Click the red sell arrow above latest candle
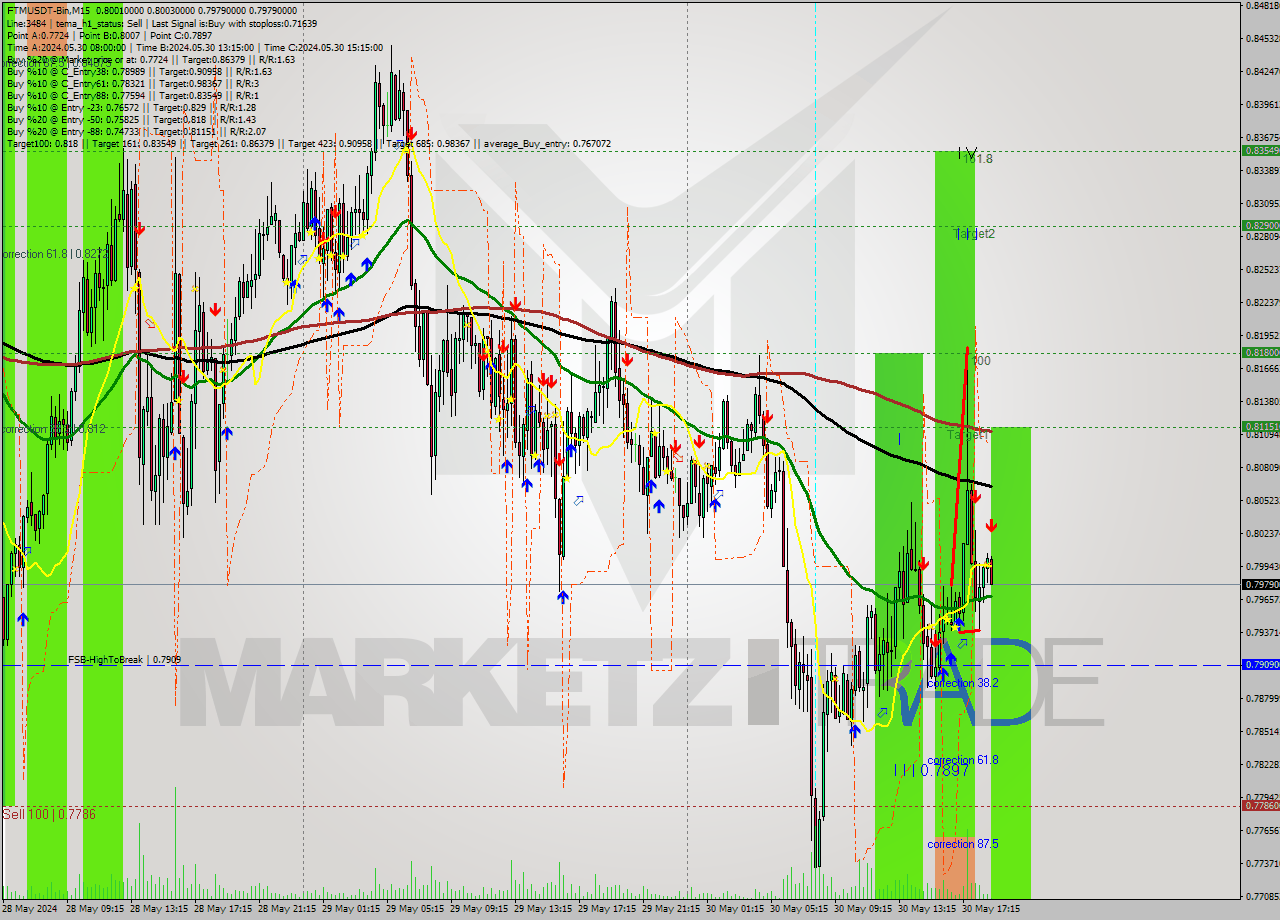The width and height of the screenshot is (1280, 920). coord(991,526)
